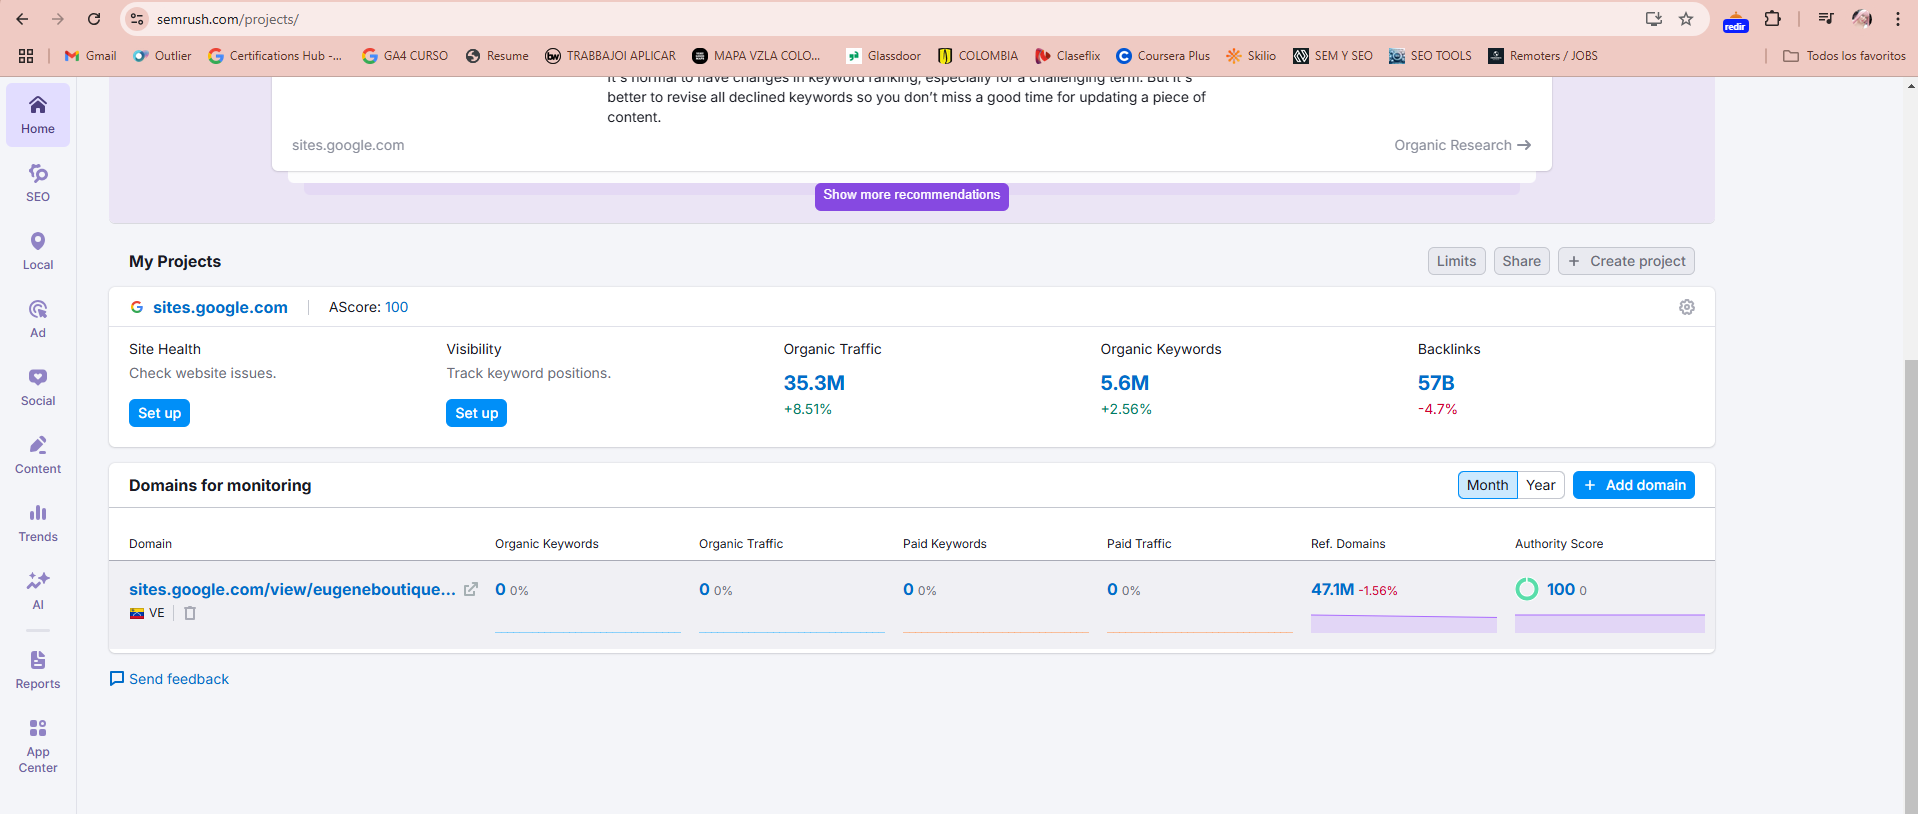1918x814 pixels.
Task: Open the AScore value 100
Action: point(396,307)
